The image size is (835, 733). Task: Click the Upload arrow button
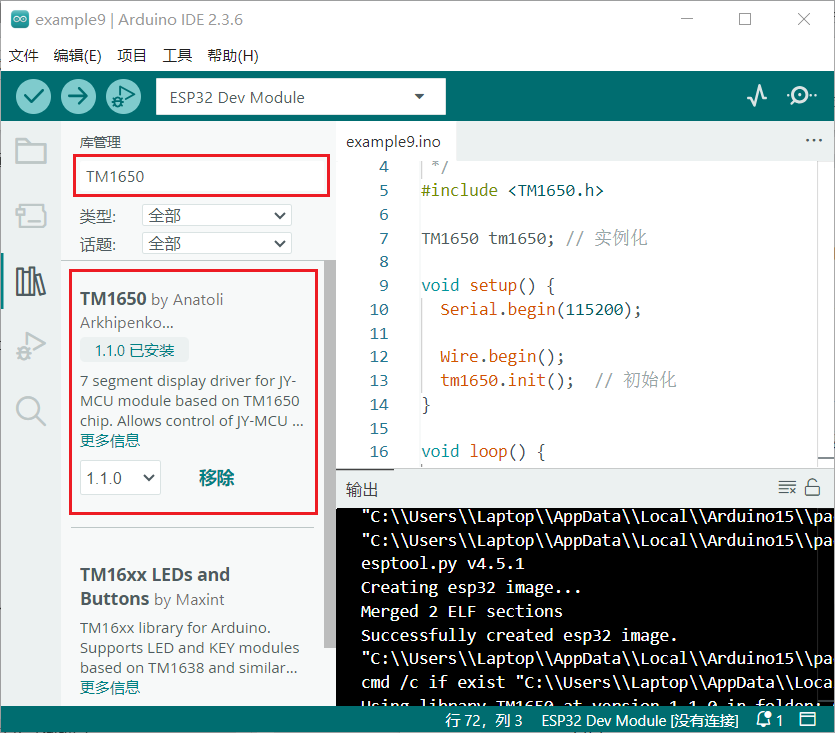[x=78, y=96]
